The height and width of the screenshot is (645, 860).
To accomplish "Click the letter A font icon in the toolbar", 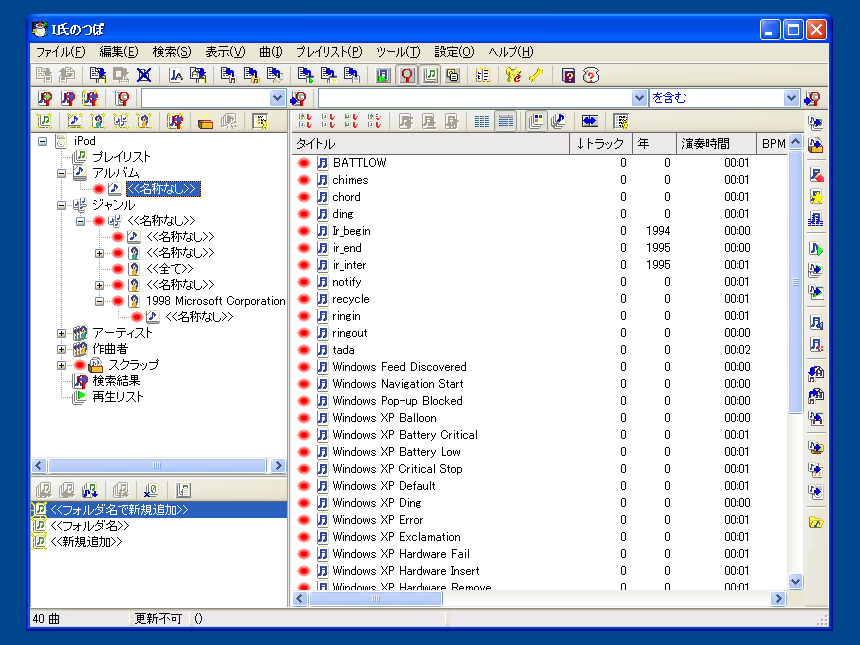I will pyautogui.click(x=176, y=75).
